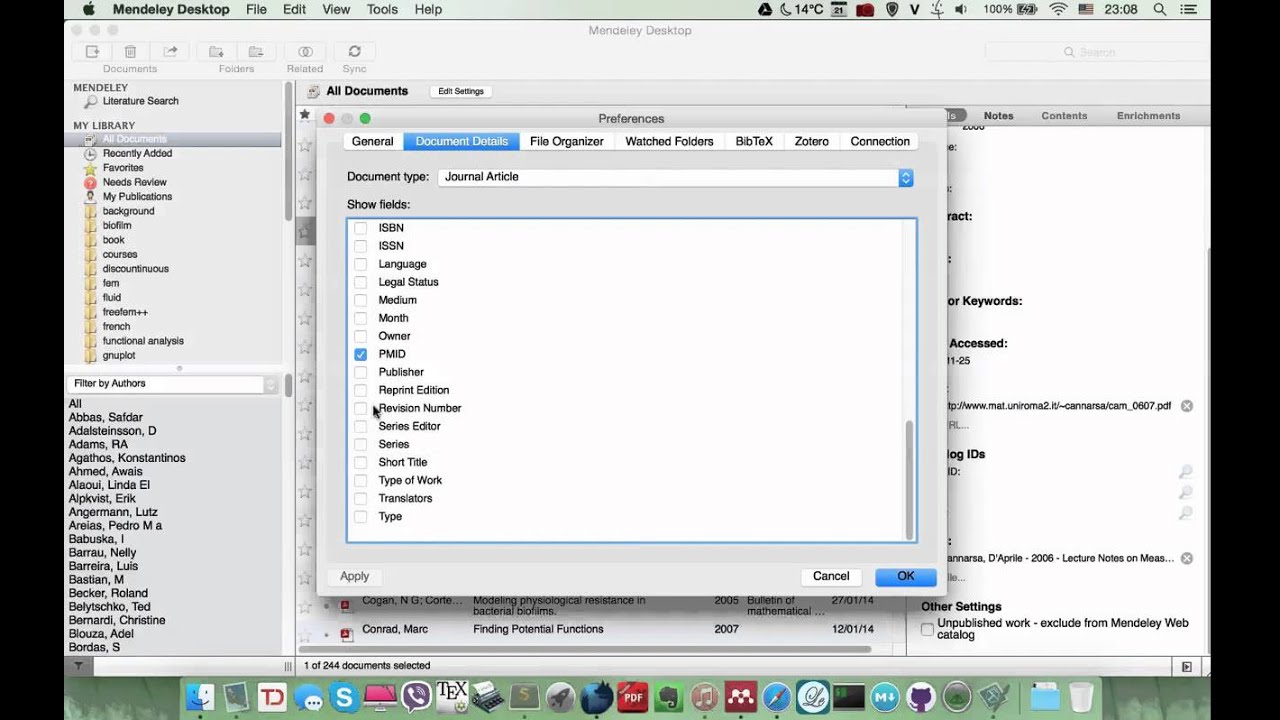
Task: Click the OK button
Action: 905,576
